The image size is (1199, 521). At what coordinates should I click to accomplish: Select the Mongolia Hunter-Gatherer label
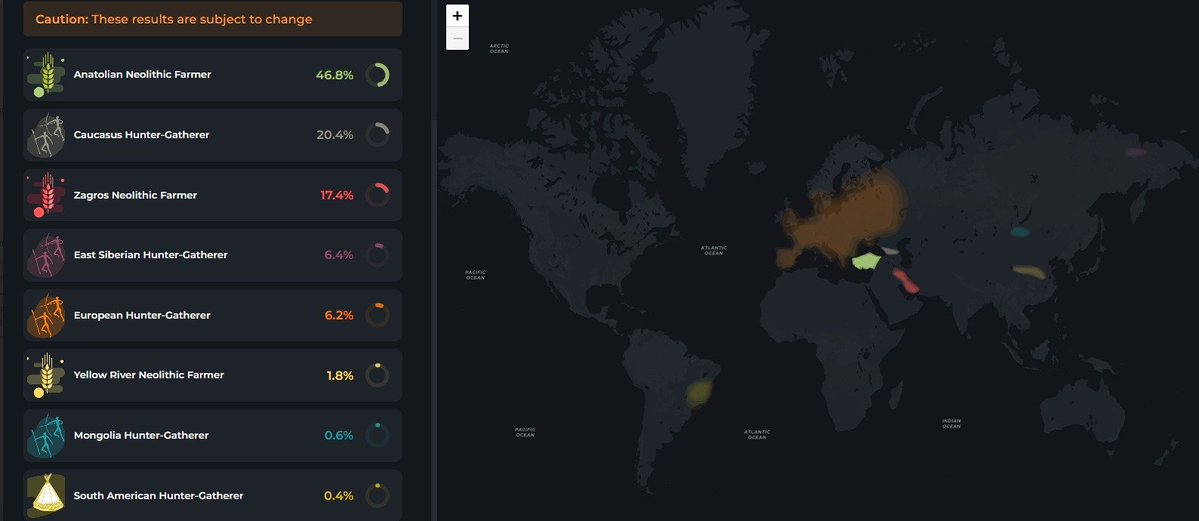click(x=141, y=435)
